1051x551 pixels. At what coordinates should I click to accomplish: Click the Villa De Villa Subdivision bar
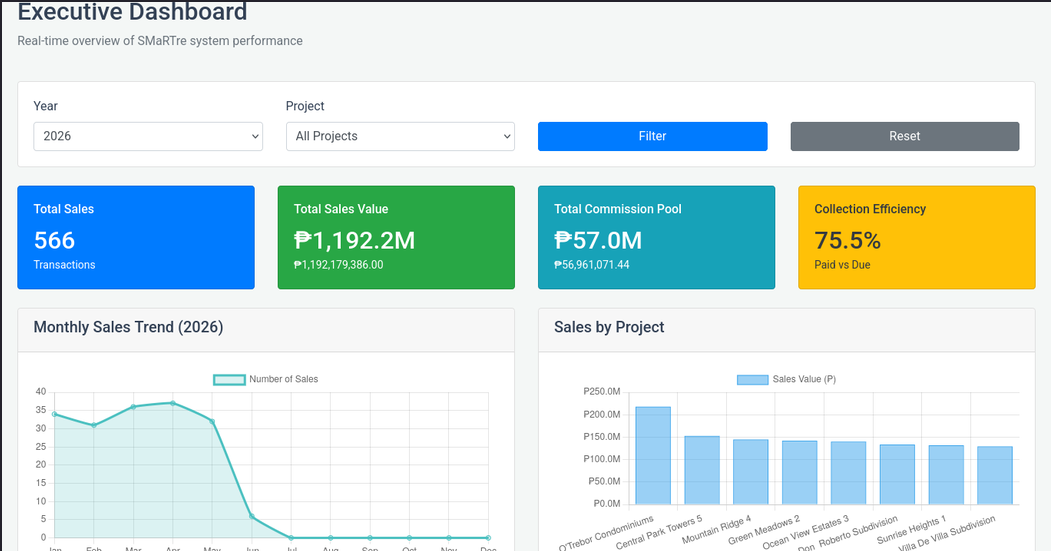[x=995, y=475]
